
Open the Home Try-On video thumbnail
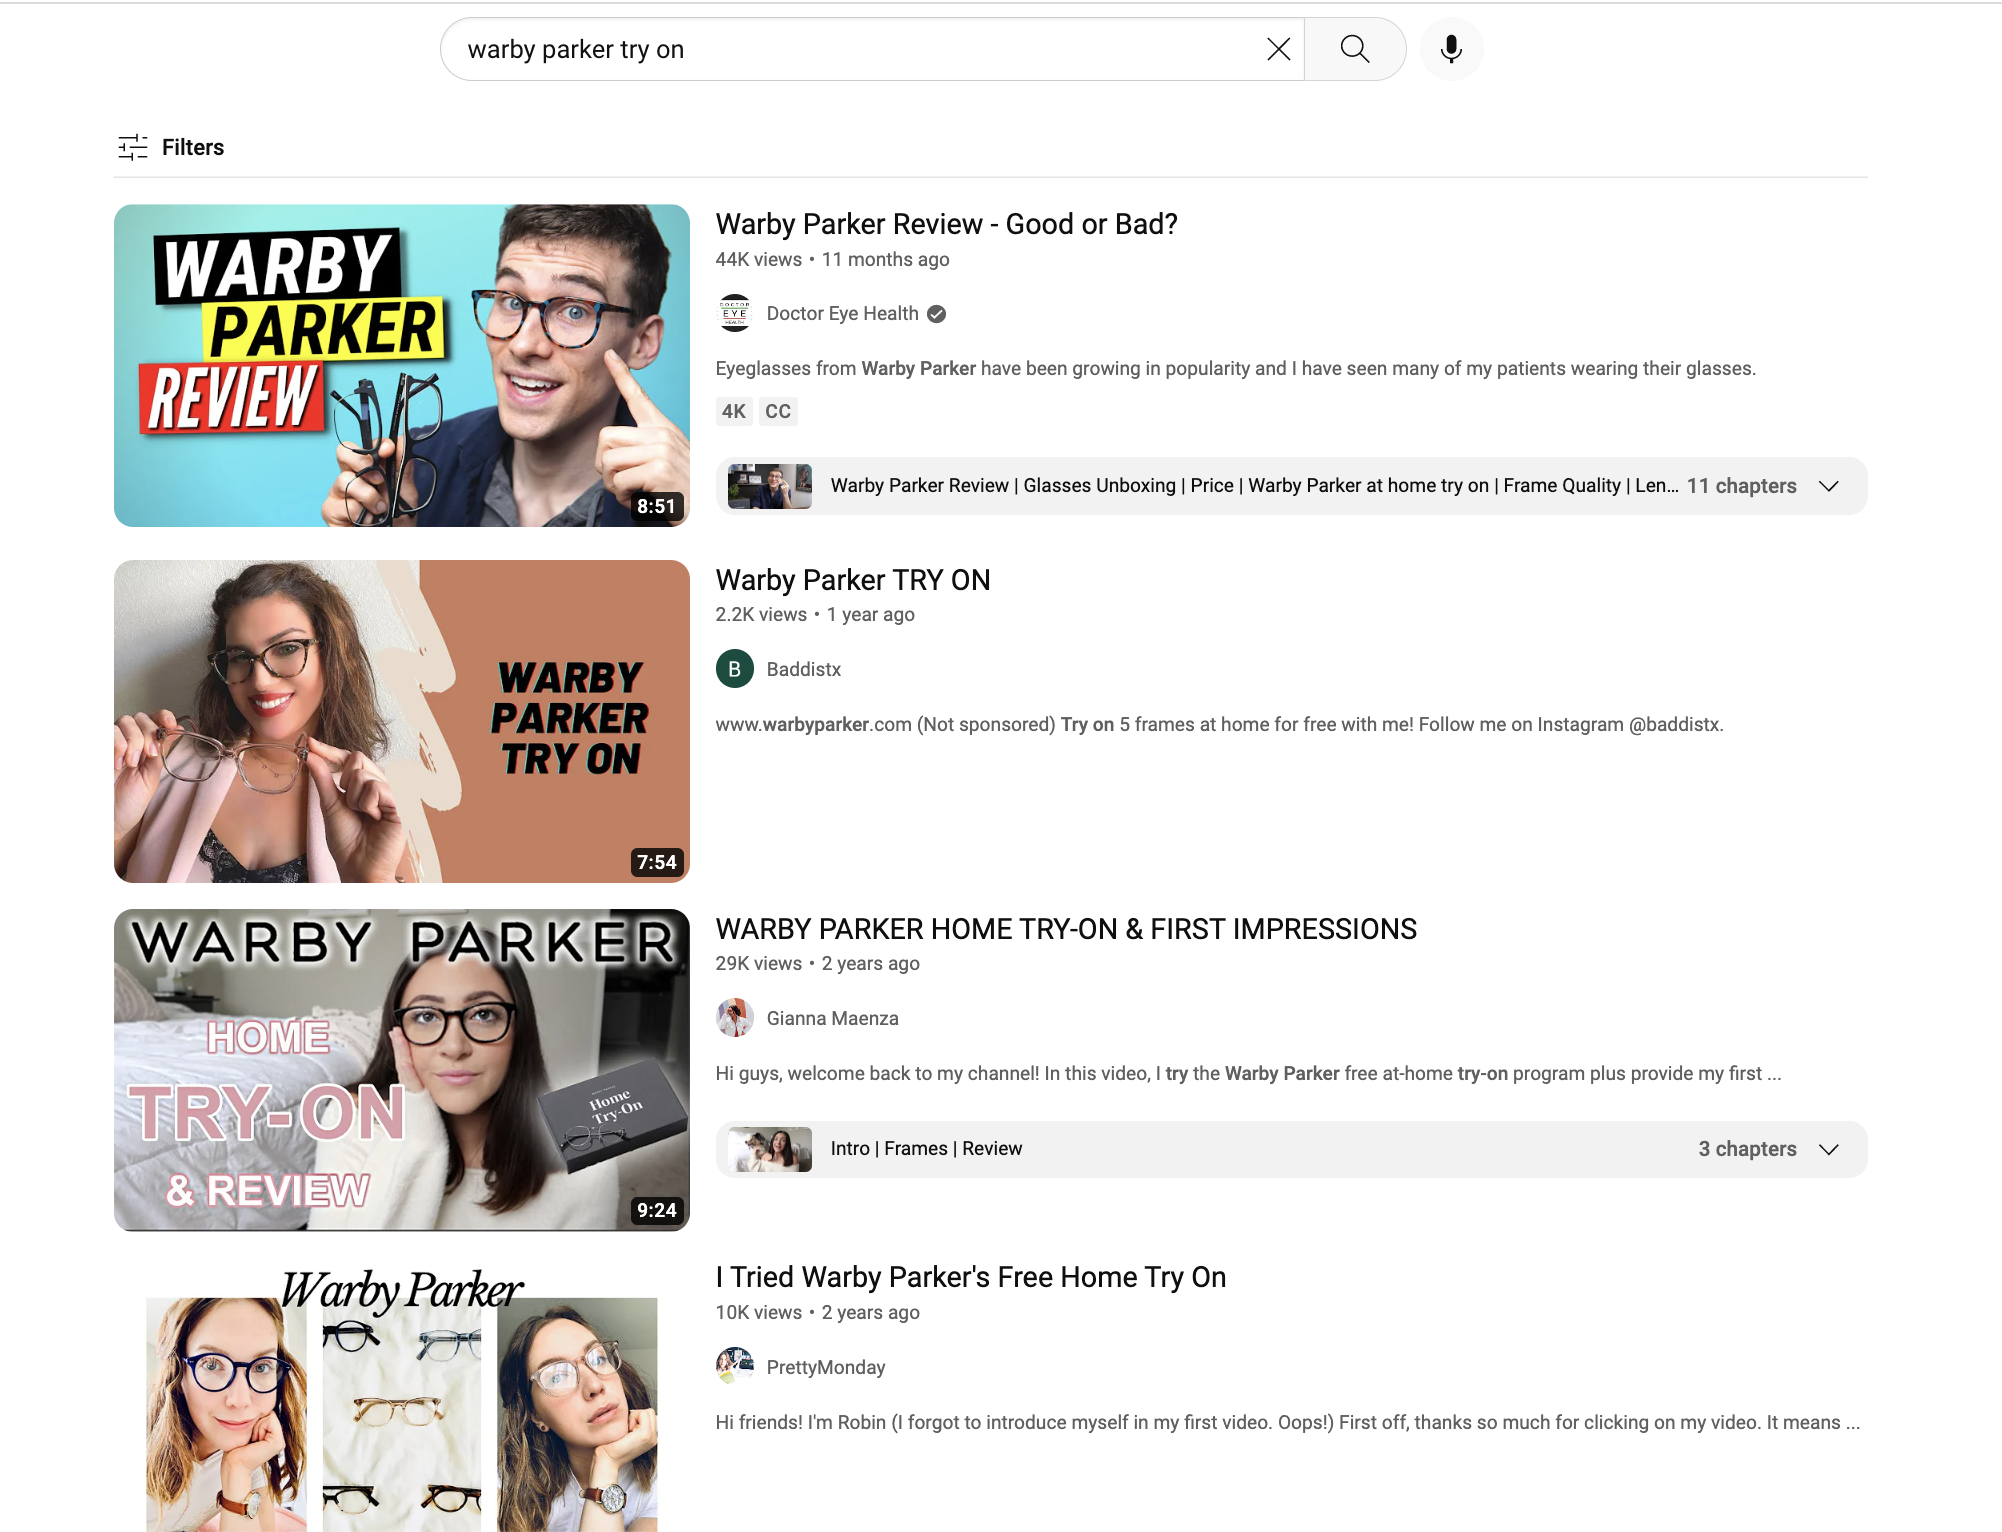pos(400,1070)
